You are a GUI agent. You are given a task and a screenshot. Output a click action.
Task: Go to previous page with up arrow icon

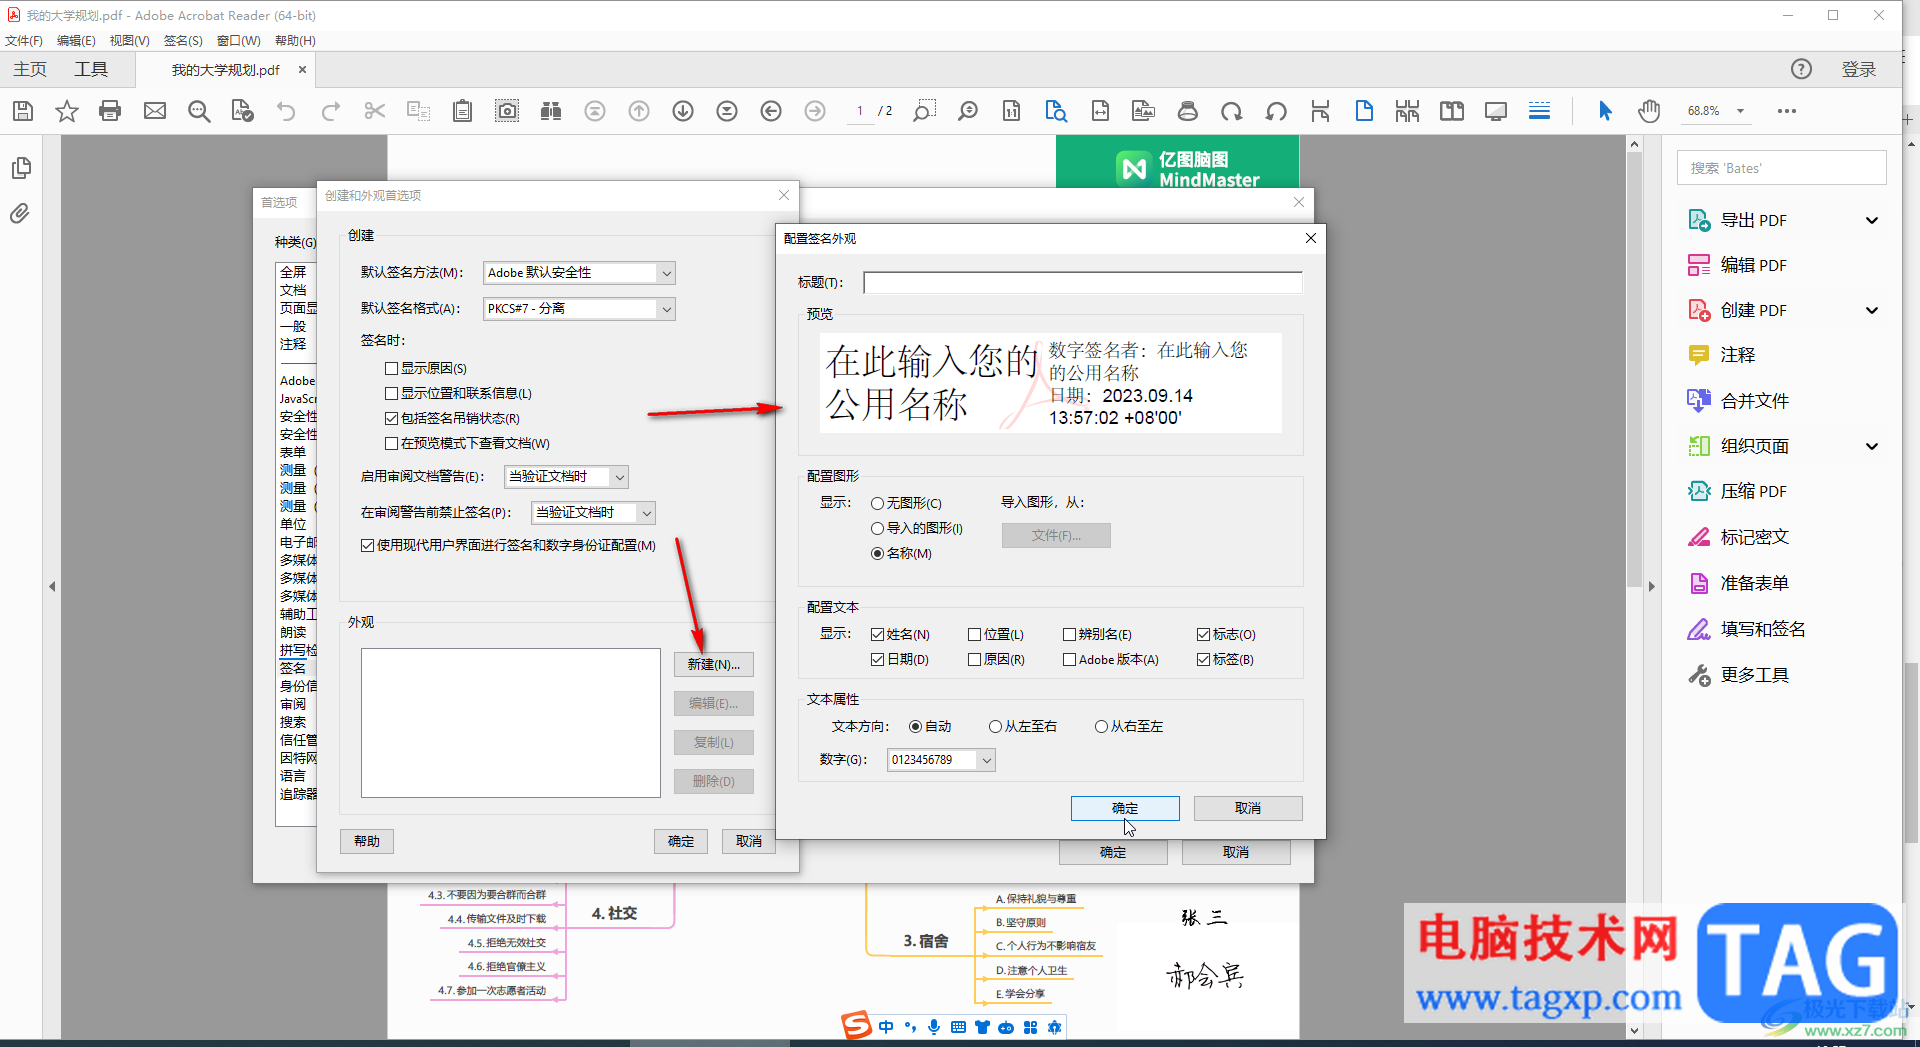pos(639,111)
